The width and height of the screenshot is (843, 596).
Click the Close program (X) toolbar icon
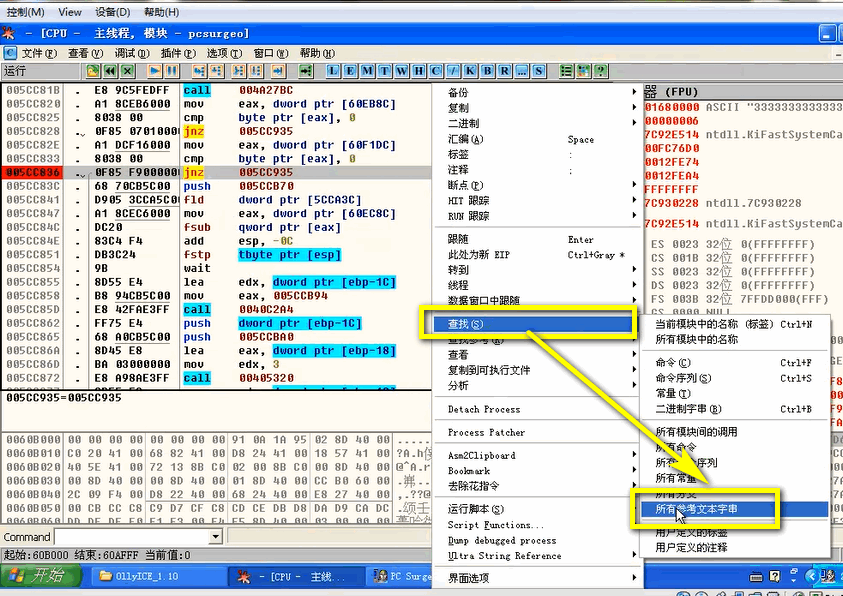click(127, 71)
